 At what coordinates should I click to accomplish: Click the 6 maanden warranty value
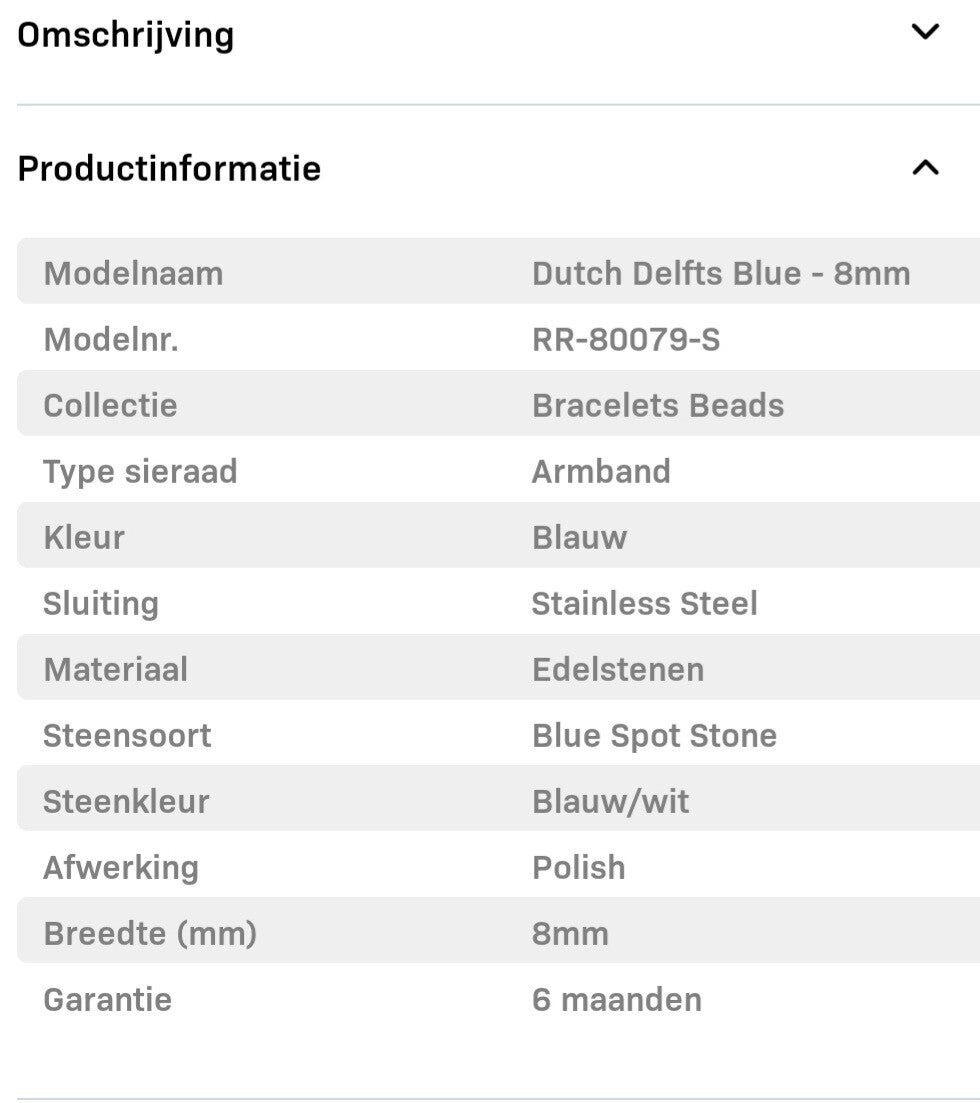[x=616, y=999]
